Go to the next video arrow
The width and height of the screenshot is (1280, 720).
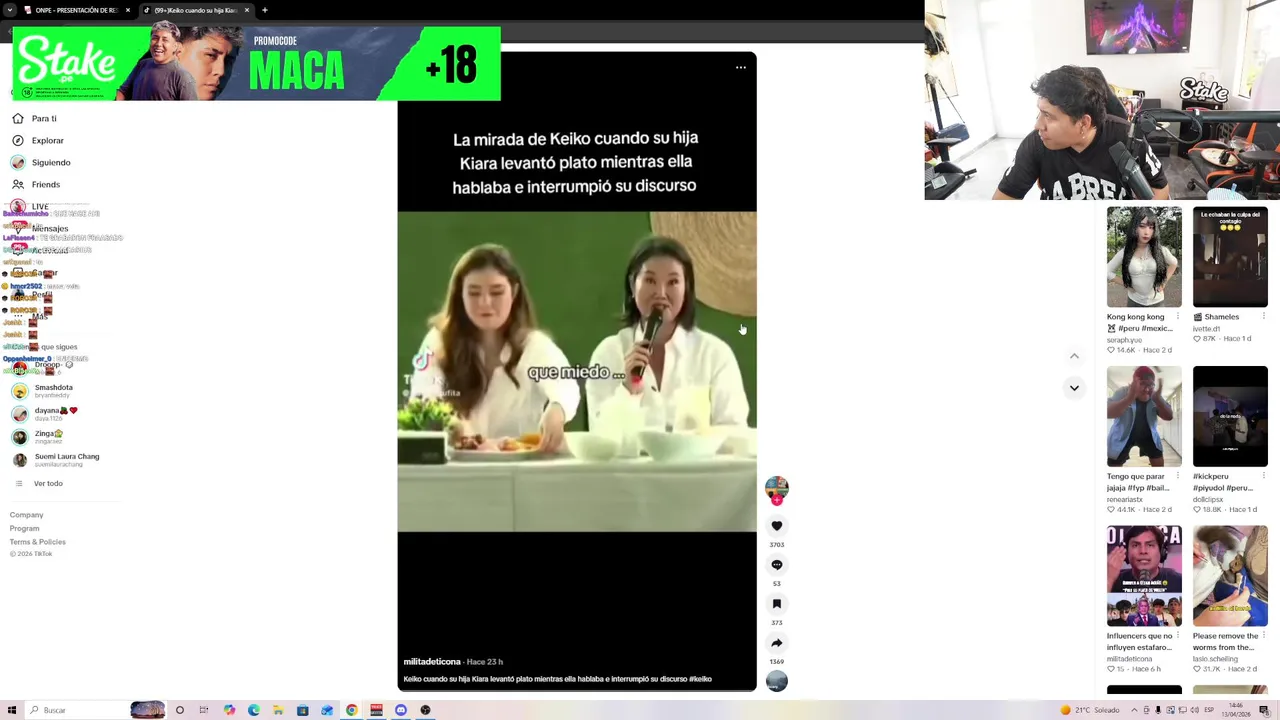click(1074, 388)
